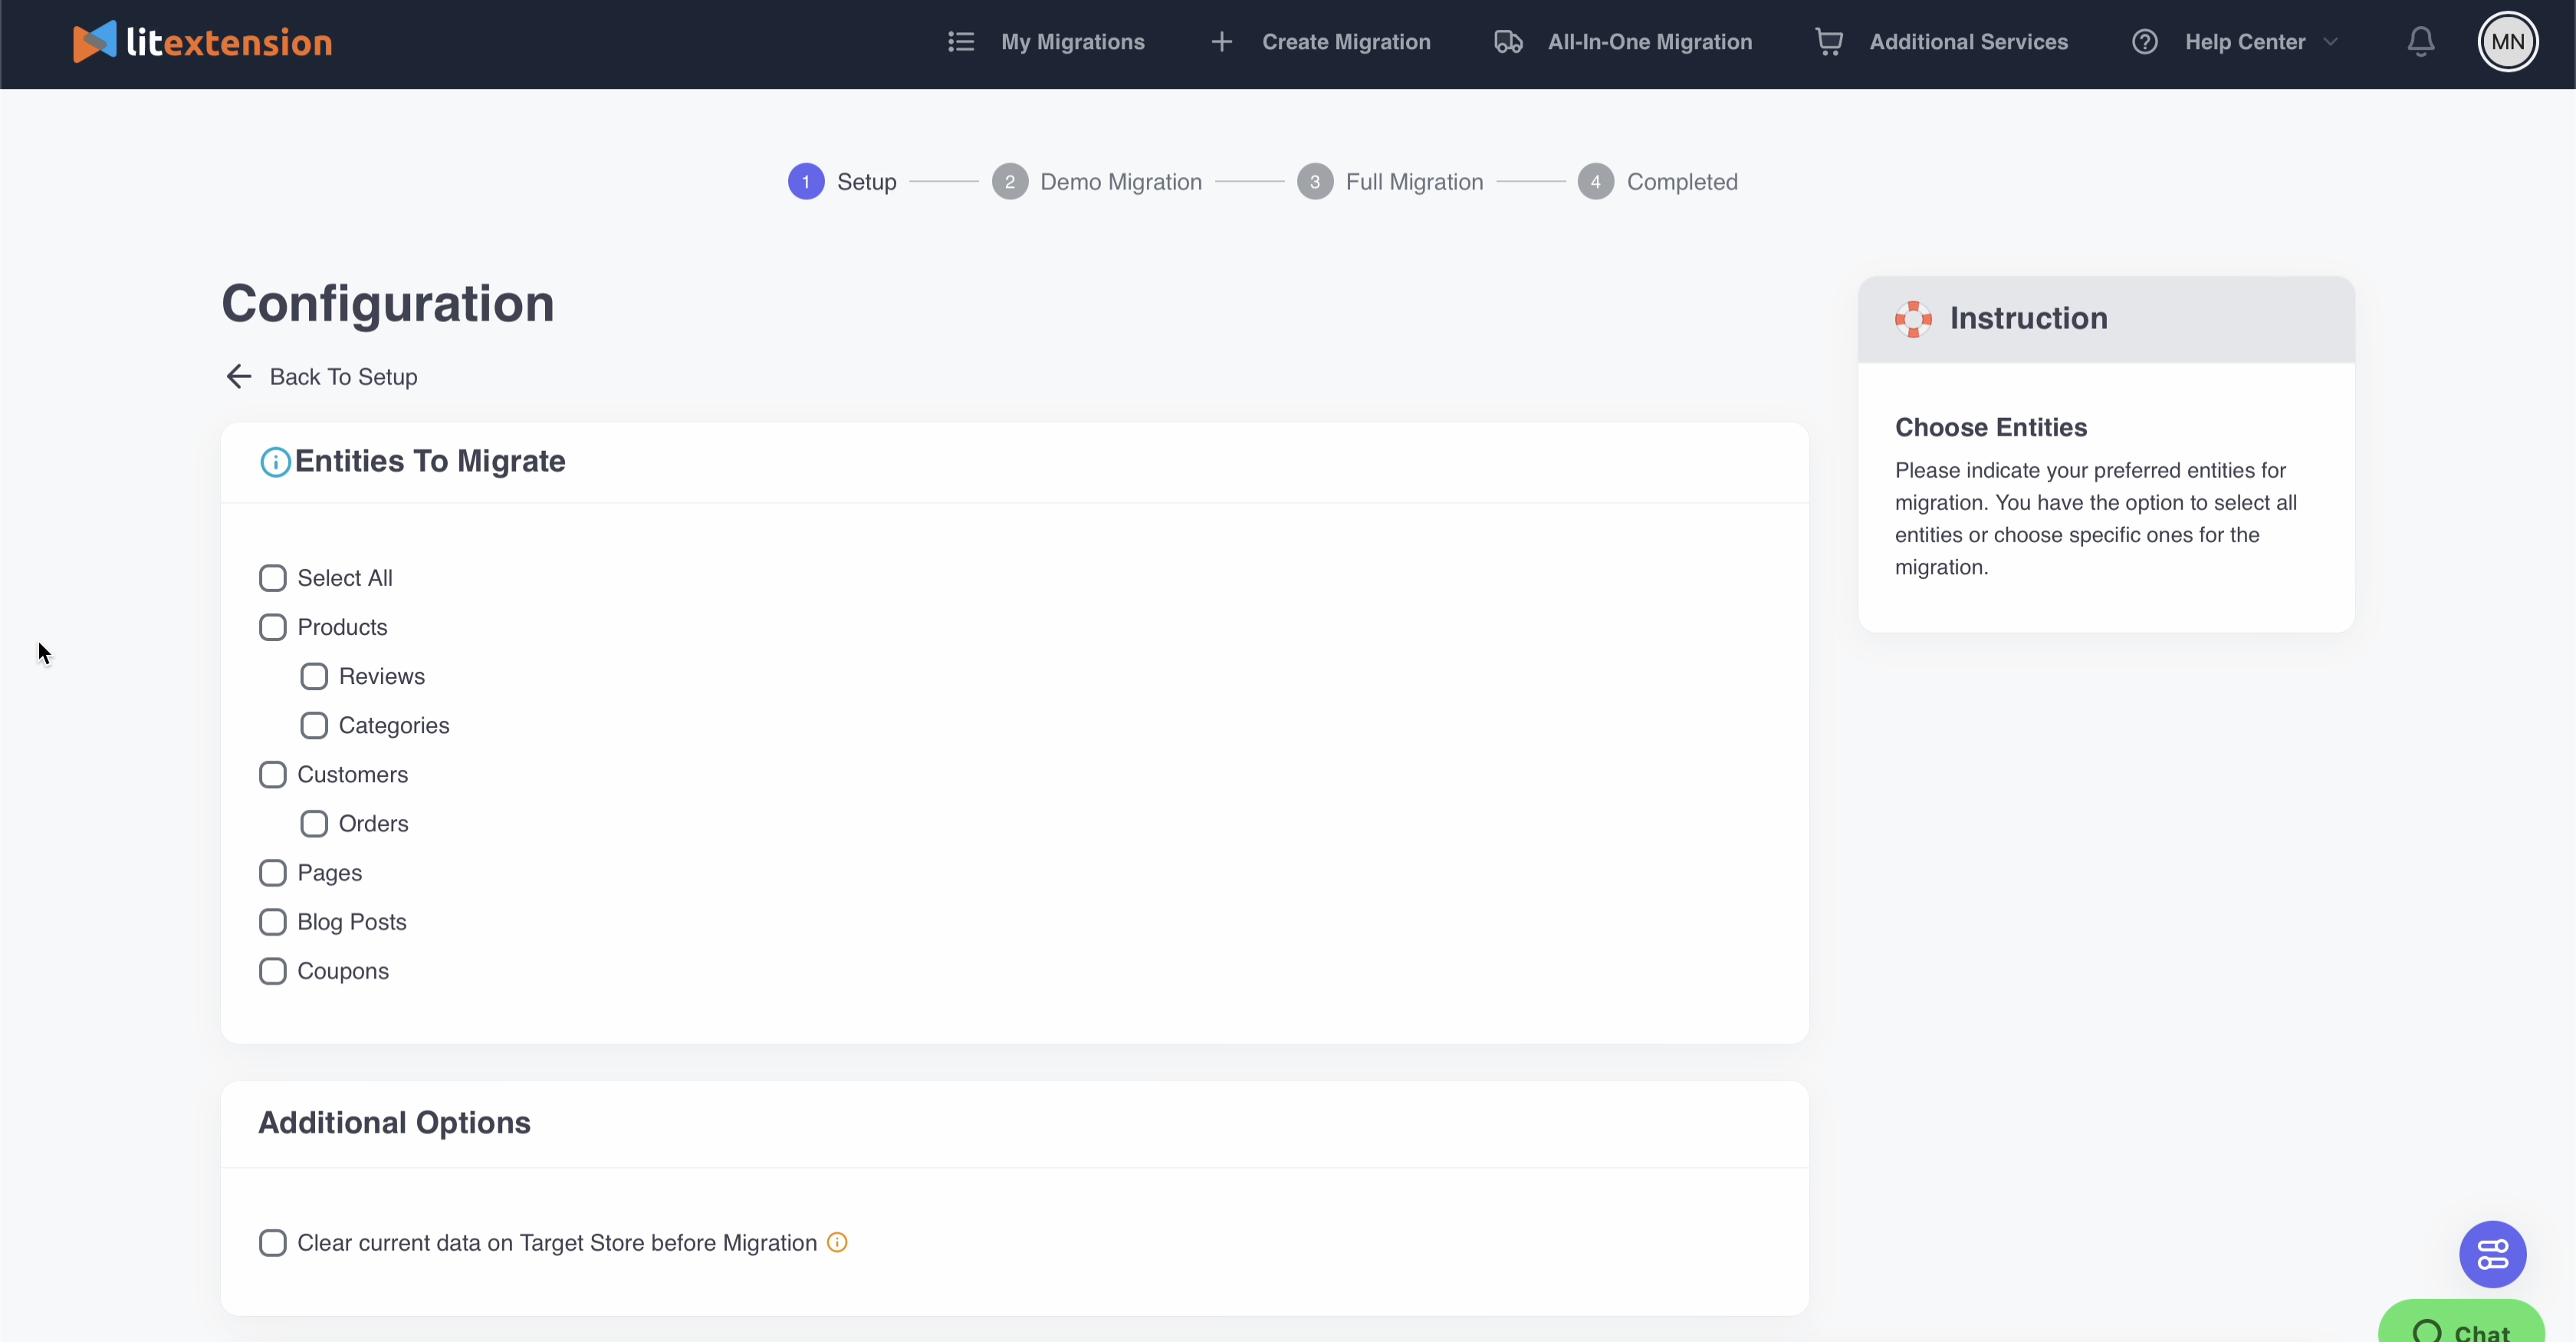Screen dimensions: 2576x1342
Task: Click the purple widget icon above the Chat button
Action: [2493, 1254]
